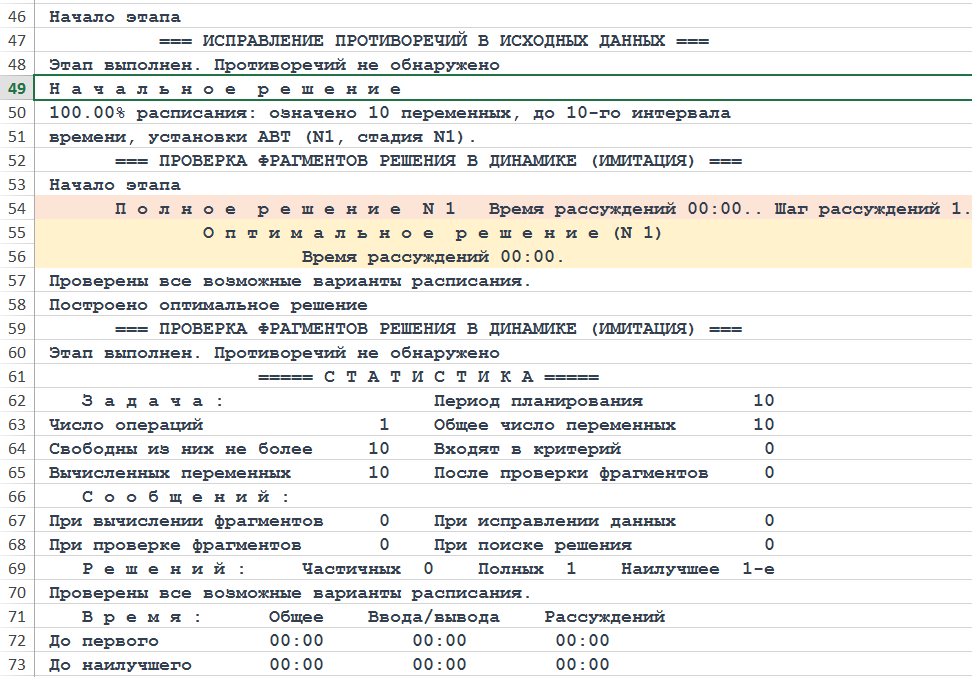Click the pink 'Полное решение N 1' cell
Image resolution: width=972 pixels, height=677 pixels.
[285, 209]
